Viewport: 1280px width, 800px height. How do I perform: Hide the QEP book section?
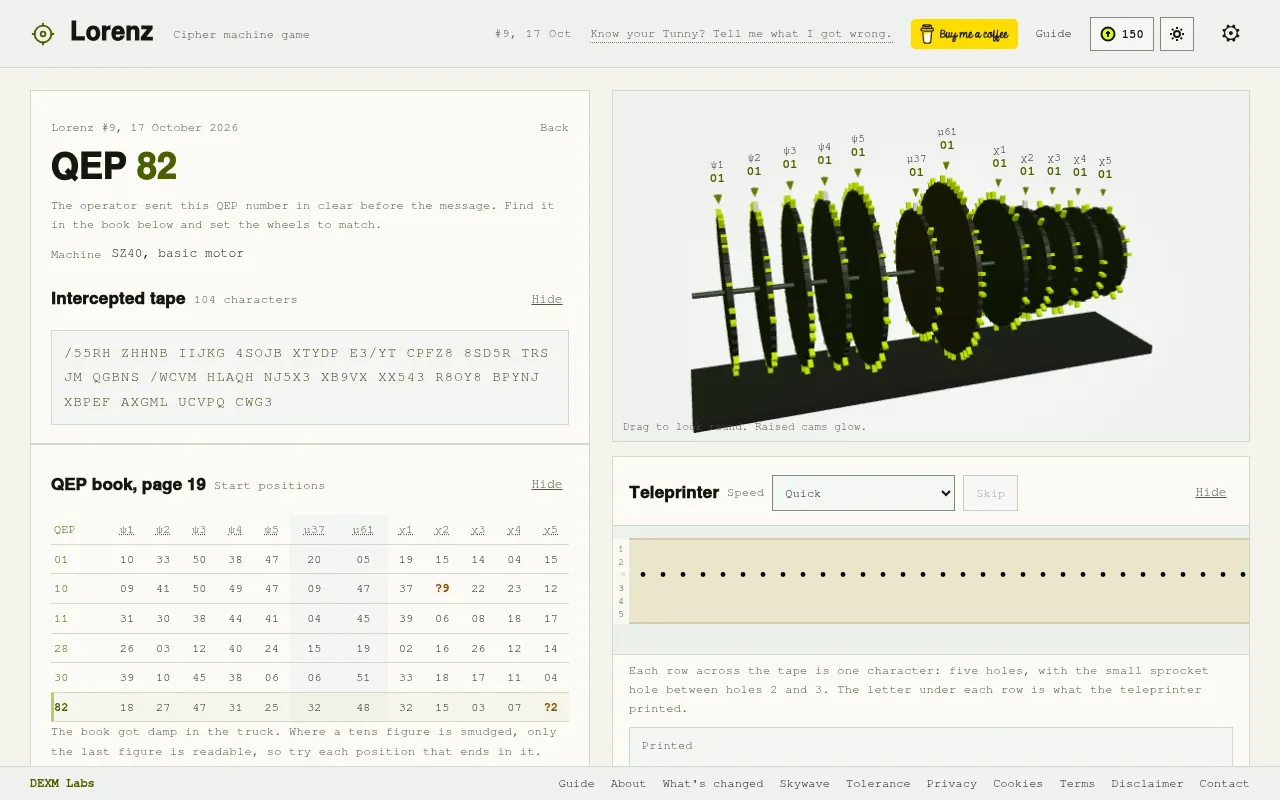[547, 484]
